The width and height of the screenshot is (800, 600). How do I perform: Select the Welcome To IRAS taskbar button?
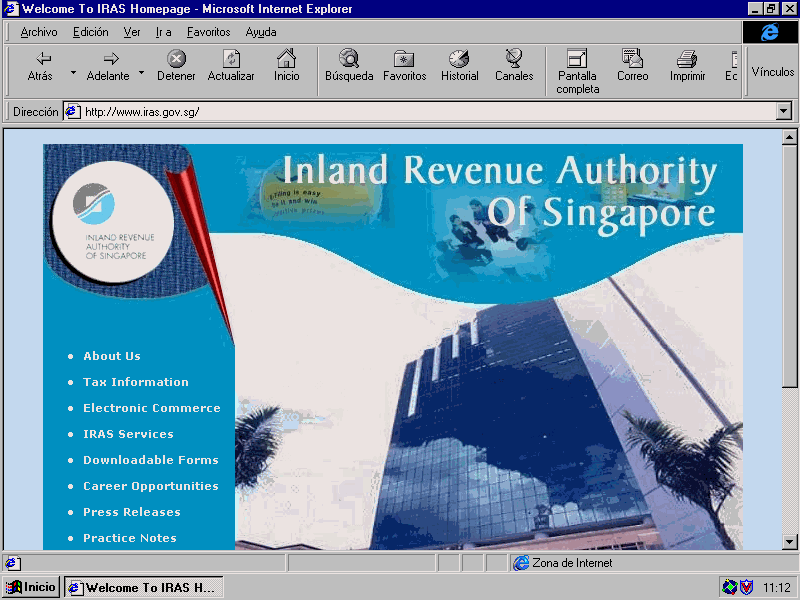coord(144,587)
